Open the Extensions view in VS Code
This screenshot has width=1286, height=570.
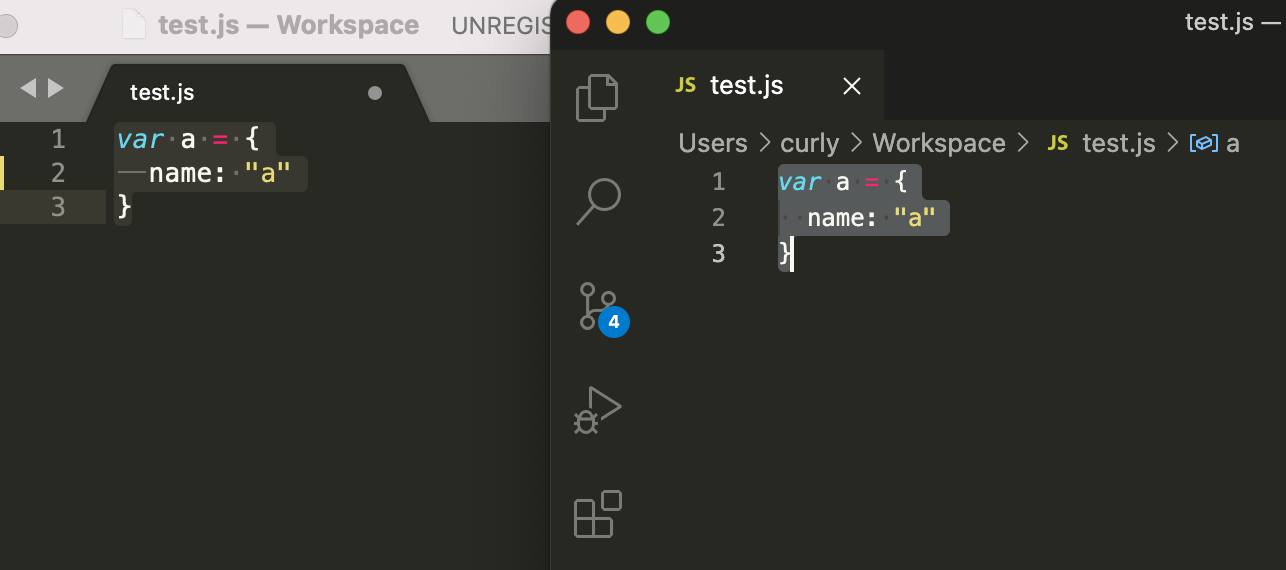(x=598, y=514)
